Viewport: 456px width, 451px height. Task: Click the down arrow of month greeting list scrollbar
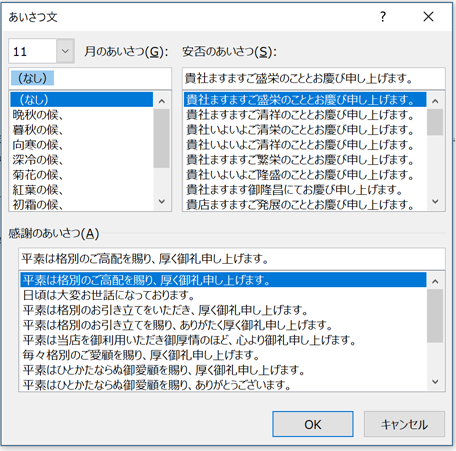(x=162, y=201)
